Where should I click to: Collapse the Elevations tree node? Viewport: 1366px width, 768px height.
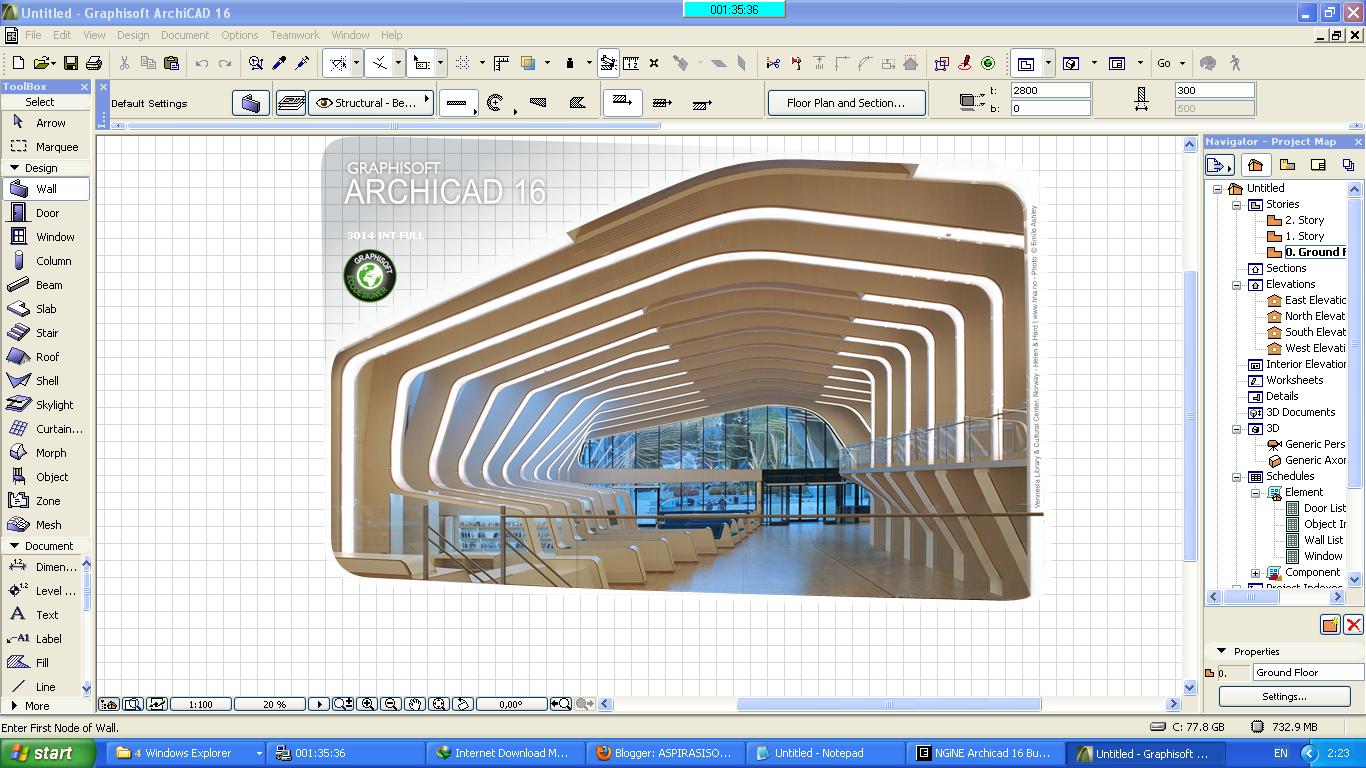[x=1237, y=285]
